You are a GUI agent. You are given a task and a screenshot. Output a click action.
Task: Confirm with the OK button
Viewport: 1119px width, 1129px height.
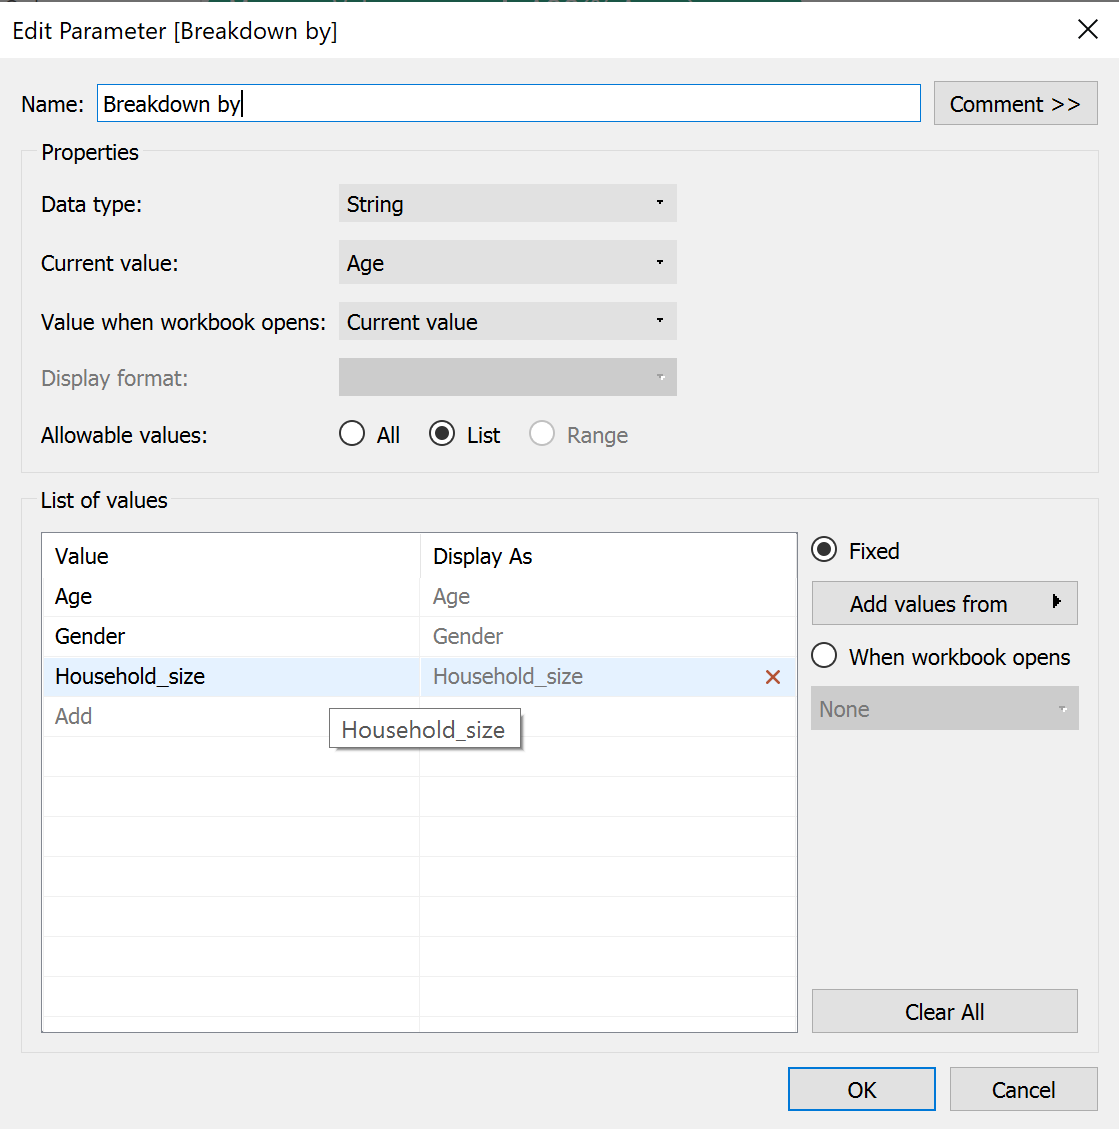861,1089
